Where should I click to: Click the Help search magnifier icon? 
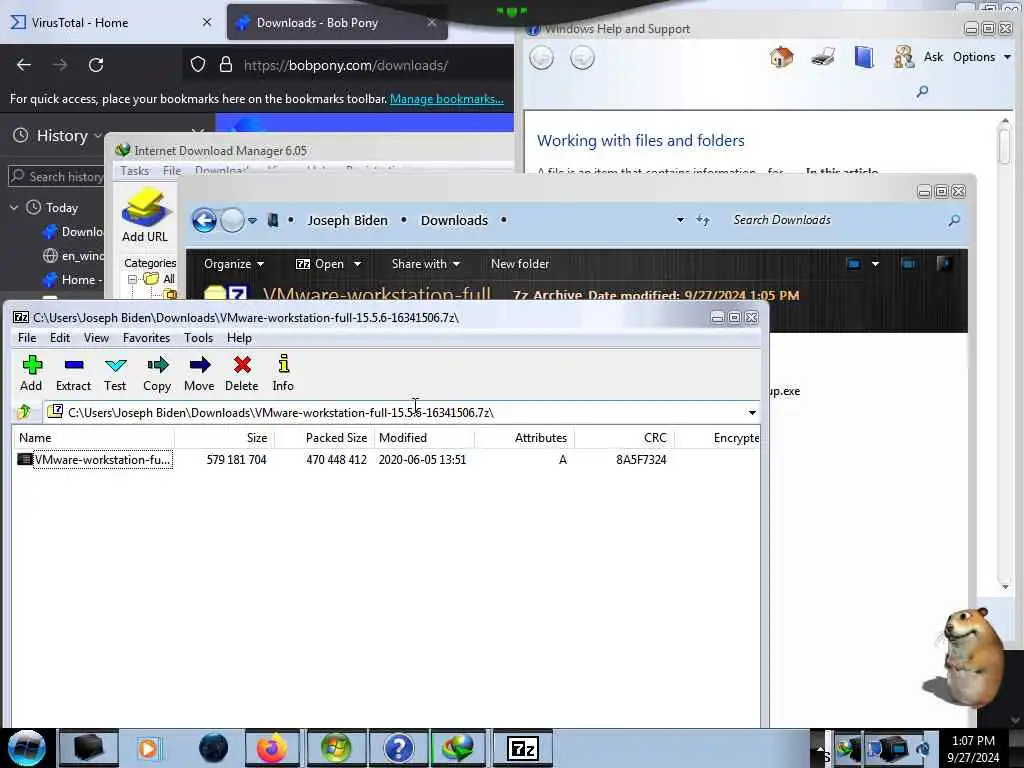[x=922, y=91]
